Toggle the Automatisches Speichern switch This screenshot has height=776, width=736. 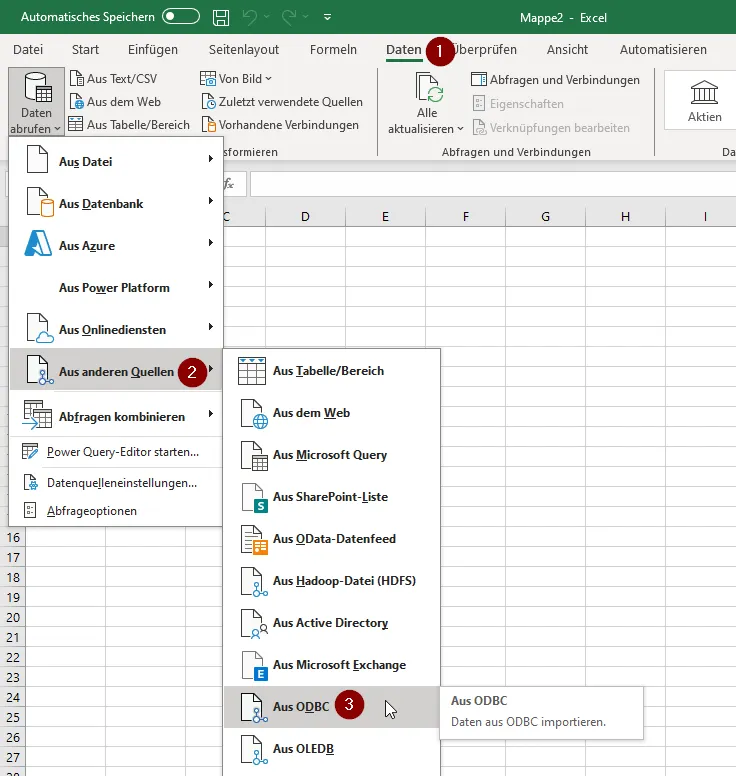click(181, 18)
